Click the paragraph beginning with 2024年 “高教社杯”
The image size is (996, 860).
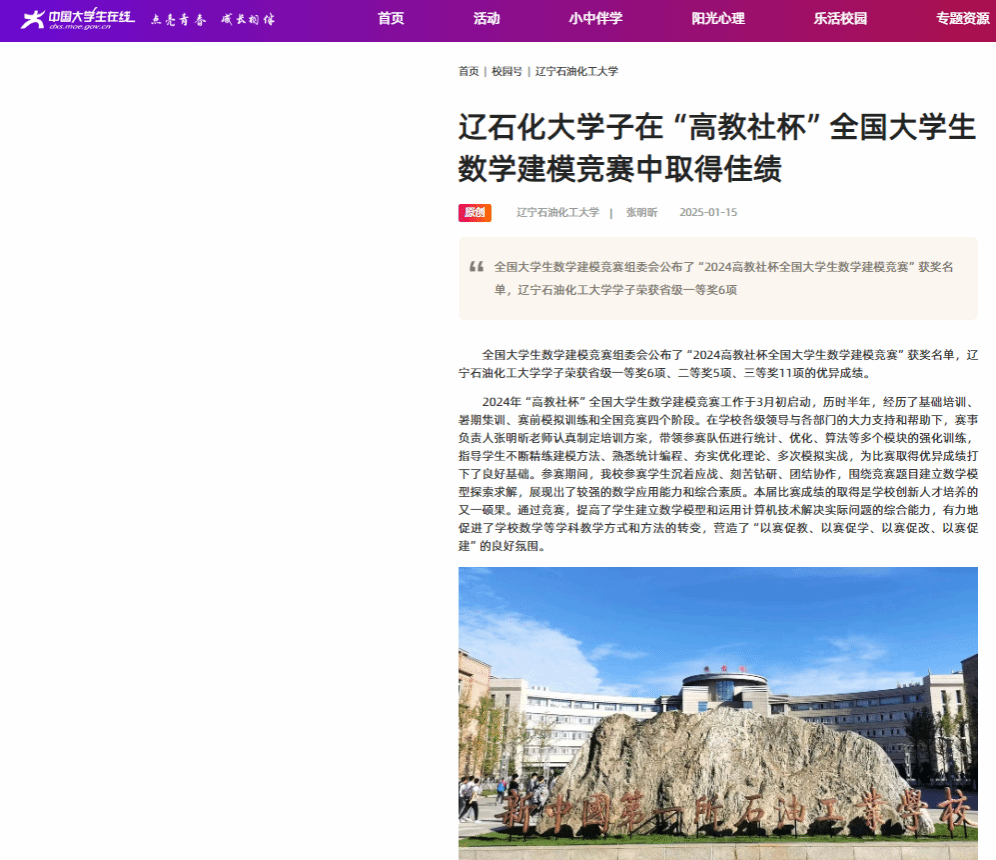click(718, 474)
